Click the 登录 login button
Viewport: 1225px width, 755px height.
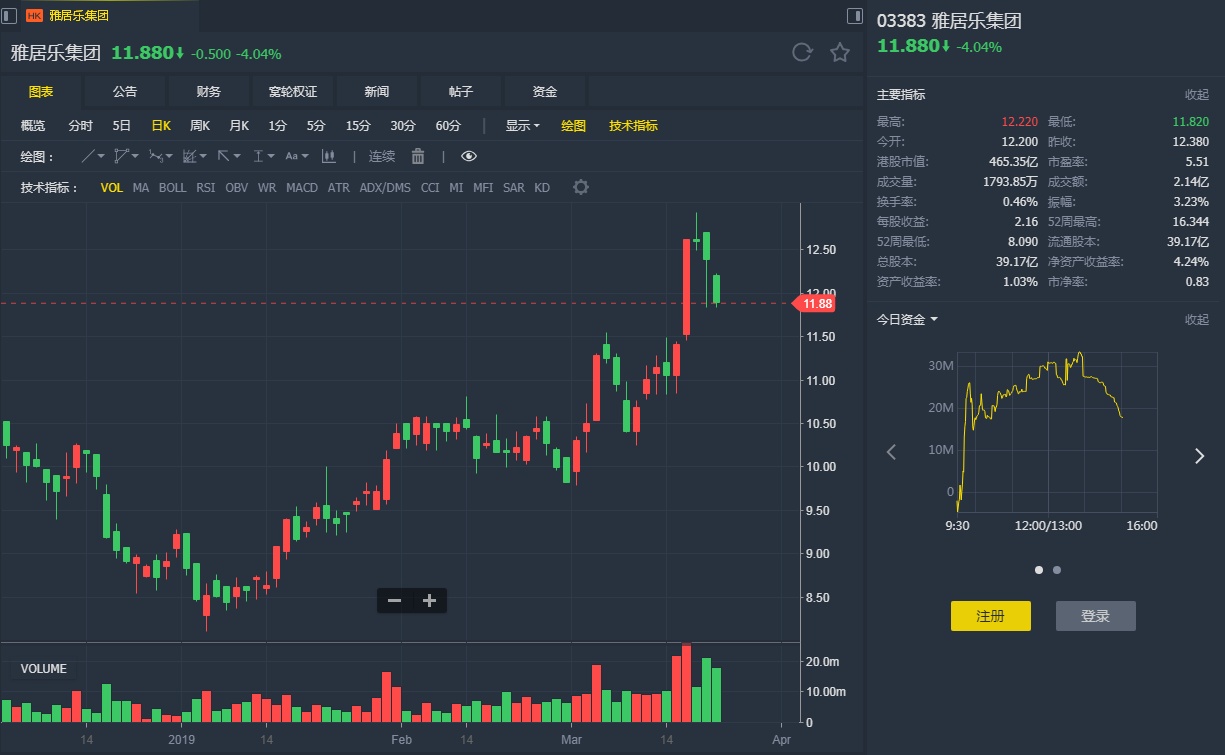(1095, 616)
